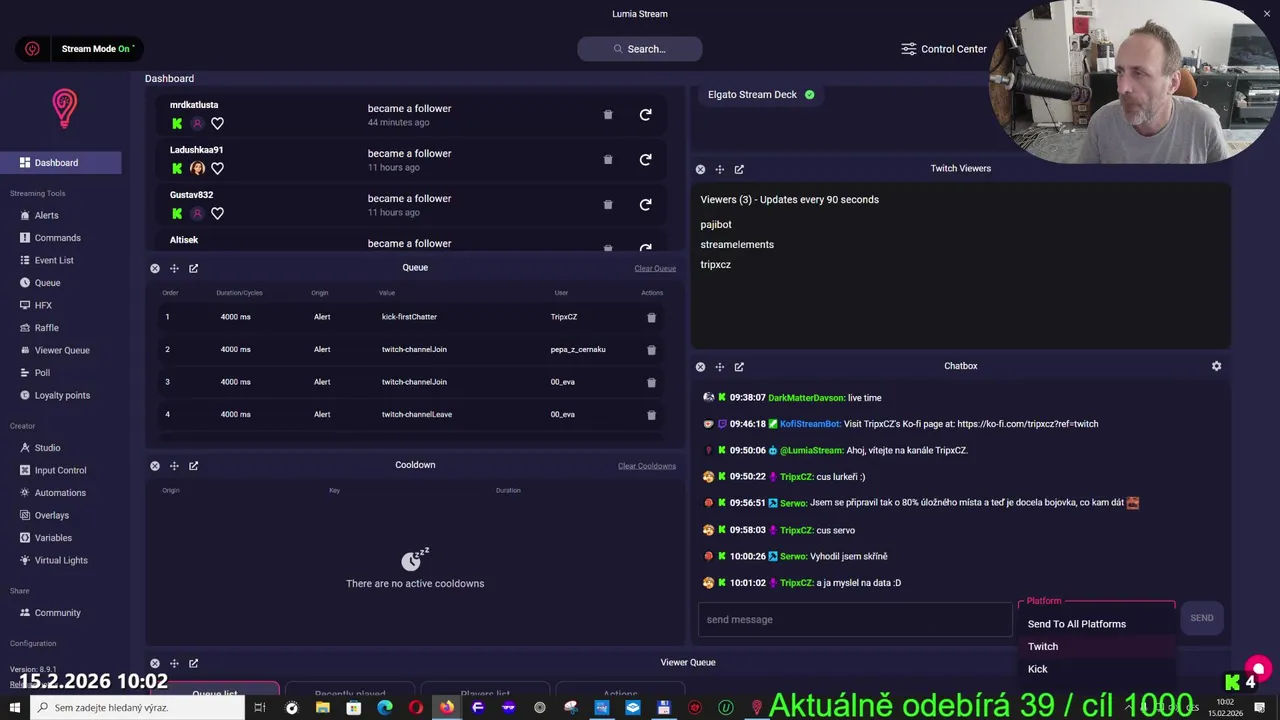Close the Queue widget

click(x=155, y=268)
